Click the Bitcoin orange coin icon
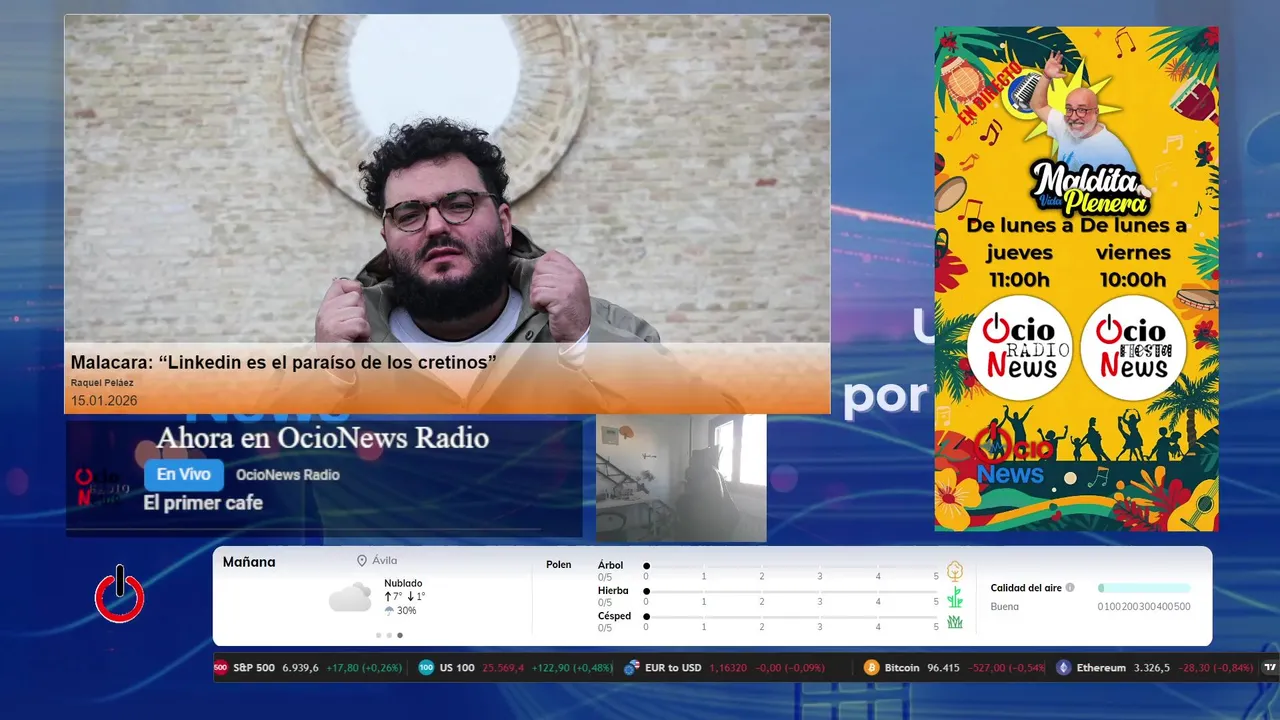 pos(871,667)
